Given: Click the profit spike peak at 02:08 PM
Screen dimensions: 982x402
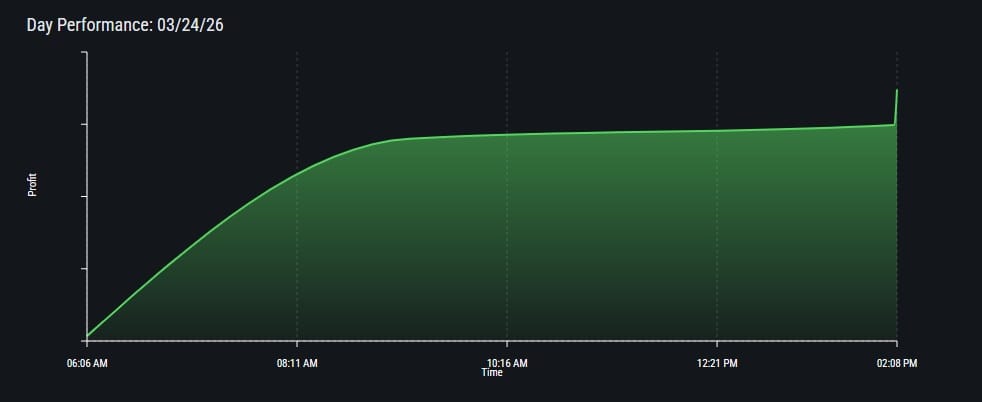Looking at the screenshot, I should [x=896, y=91].
